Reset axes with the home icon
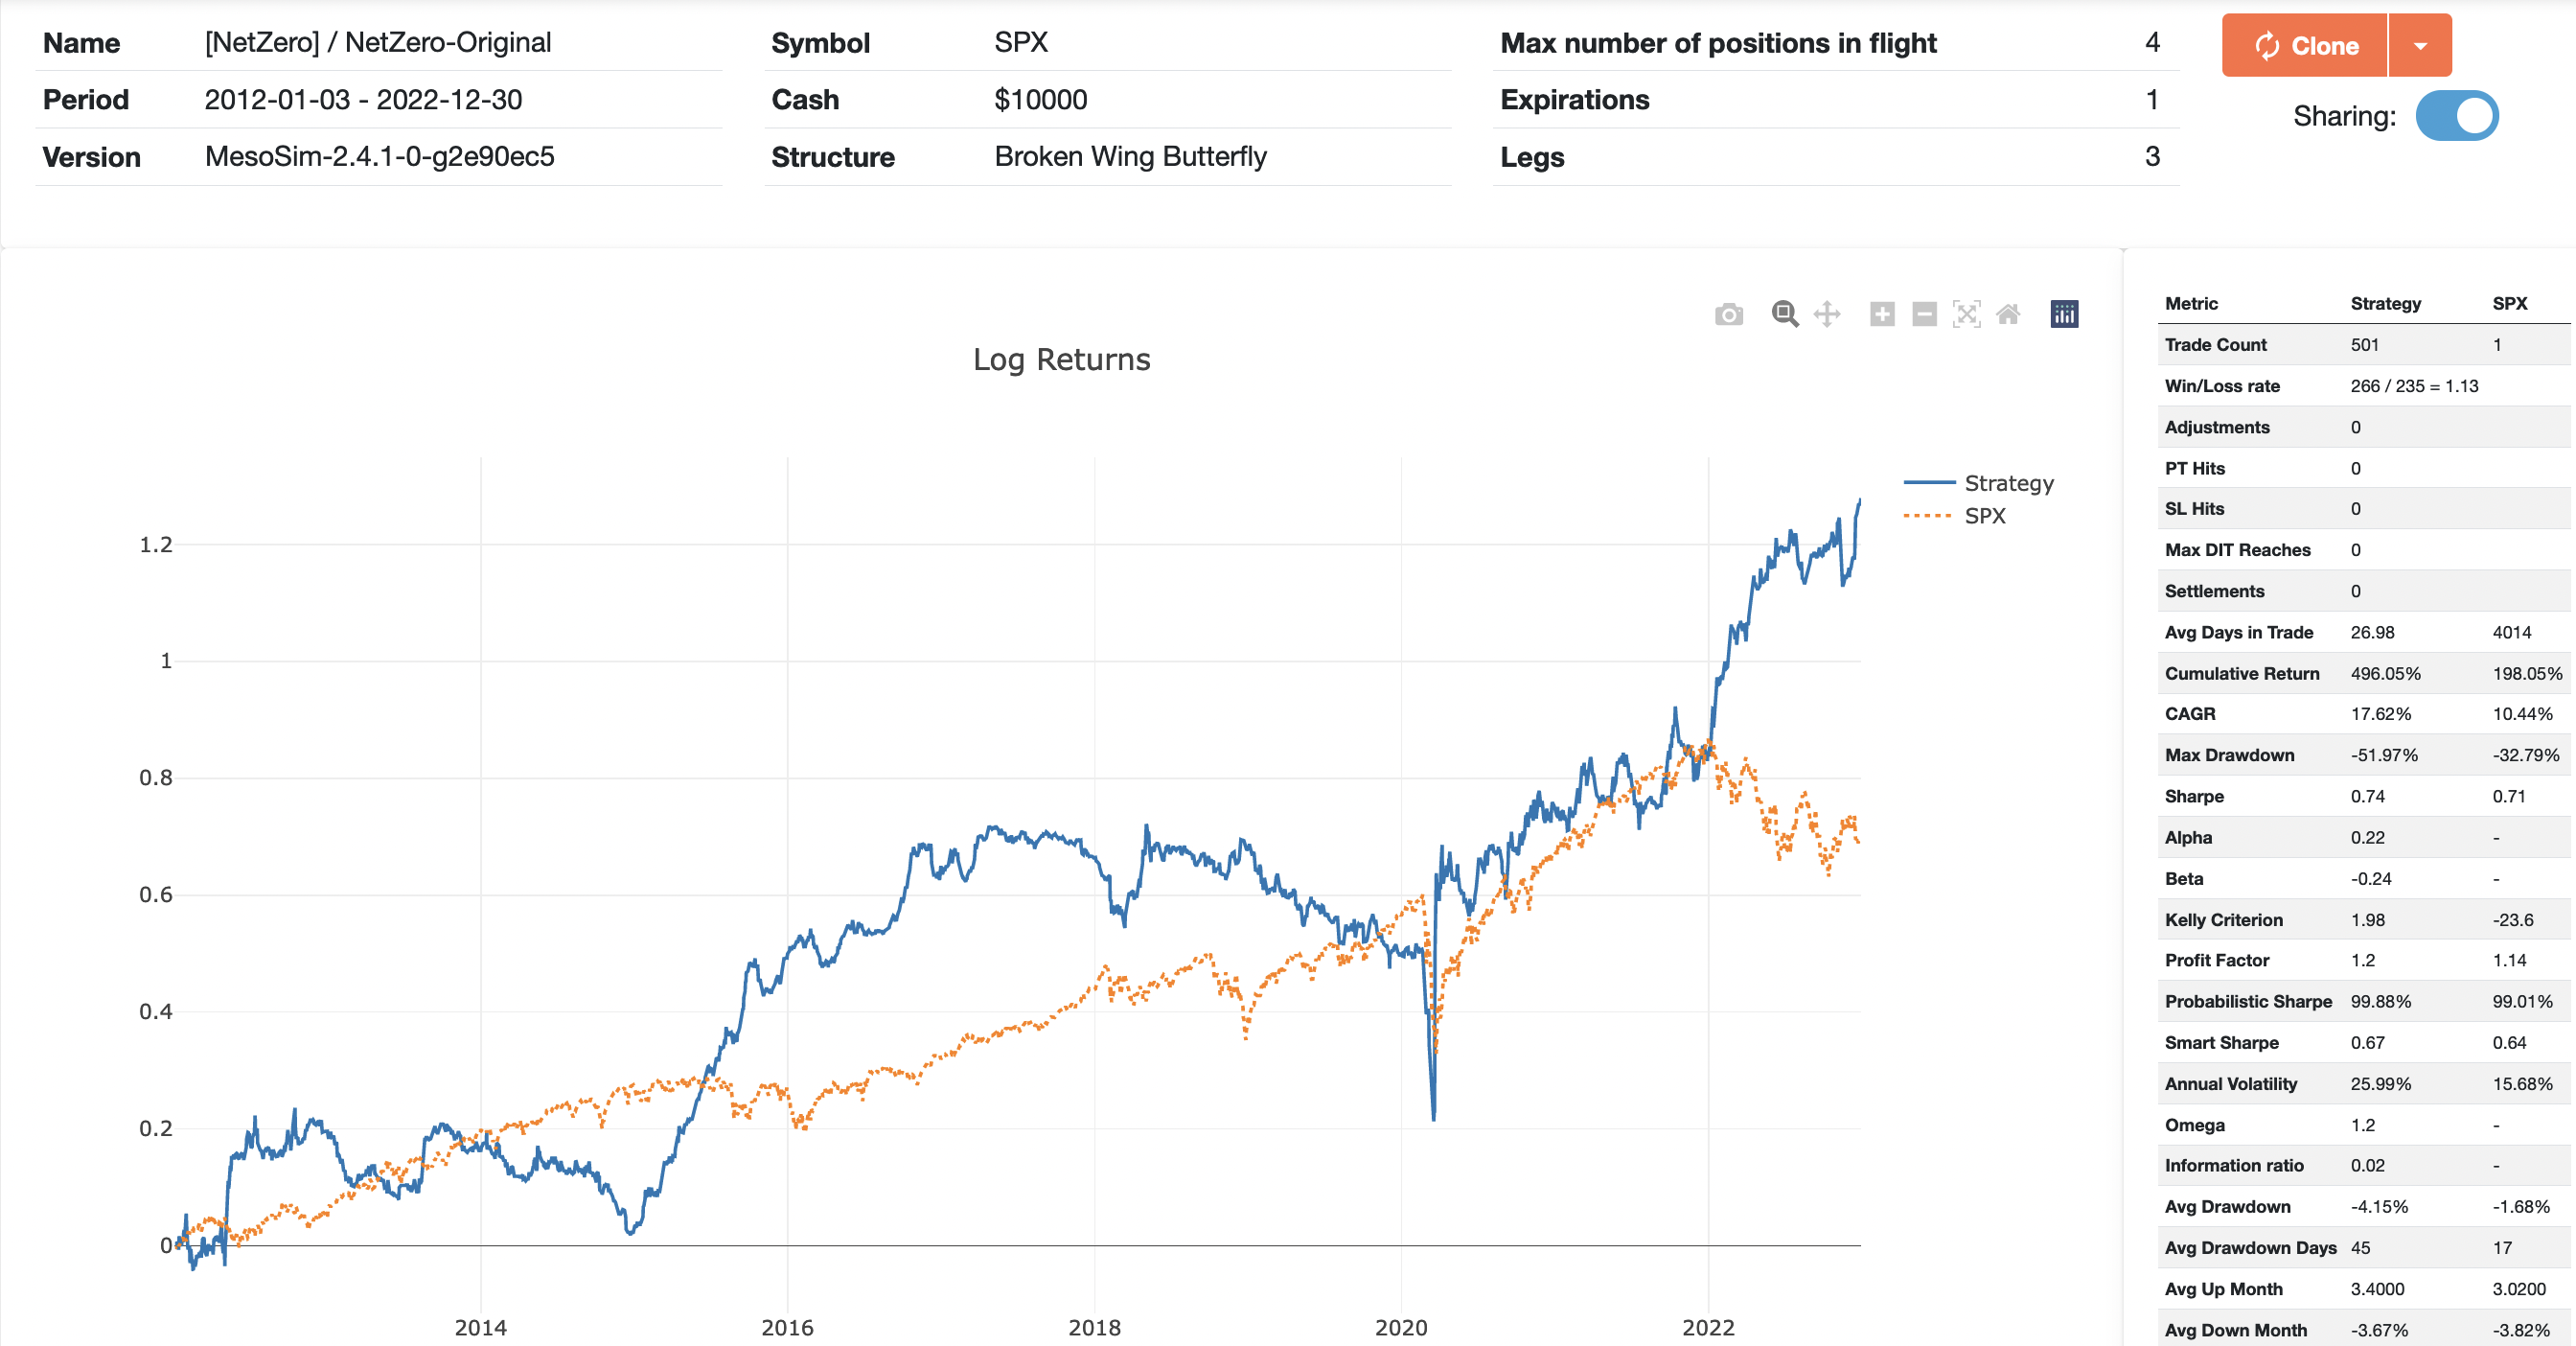This screenshot has height=1346, width=2576. point(2008,315)
